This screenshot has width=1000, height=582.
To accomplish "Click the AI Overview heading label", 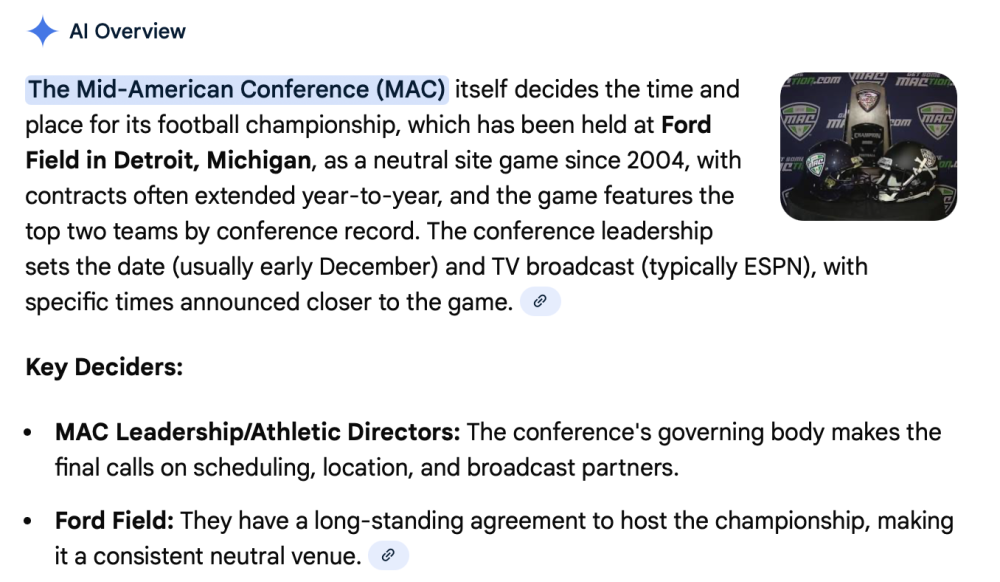I will (x=127, y=31).
